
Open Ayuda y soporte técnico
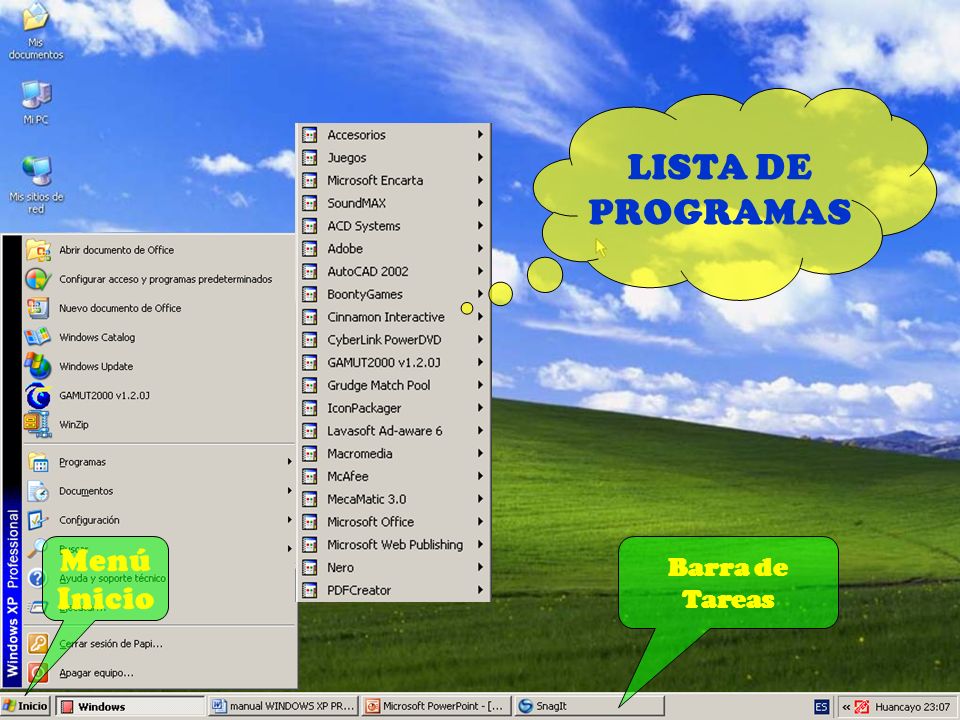click(x=159, y=578)
